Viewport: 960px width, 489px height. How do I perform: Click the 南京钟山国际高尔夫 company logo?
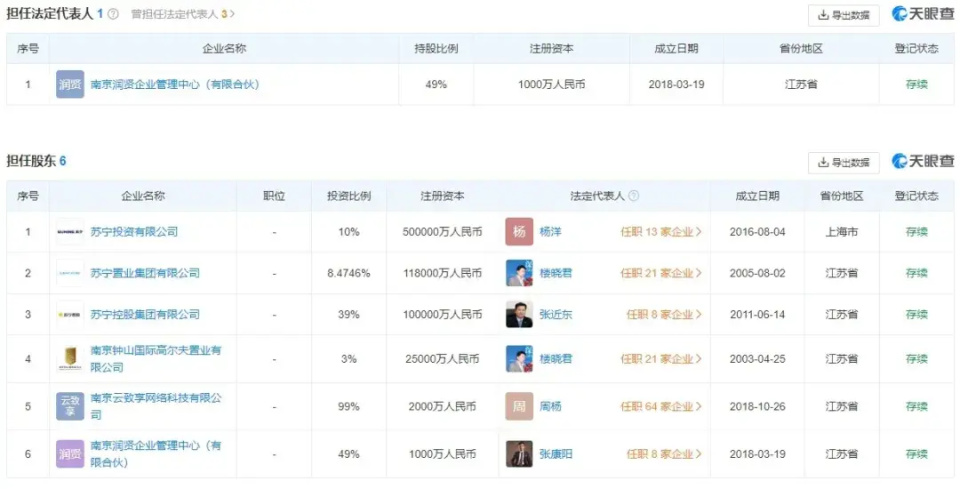[x=70, y=359]
